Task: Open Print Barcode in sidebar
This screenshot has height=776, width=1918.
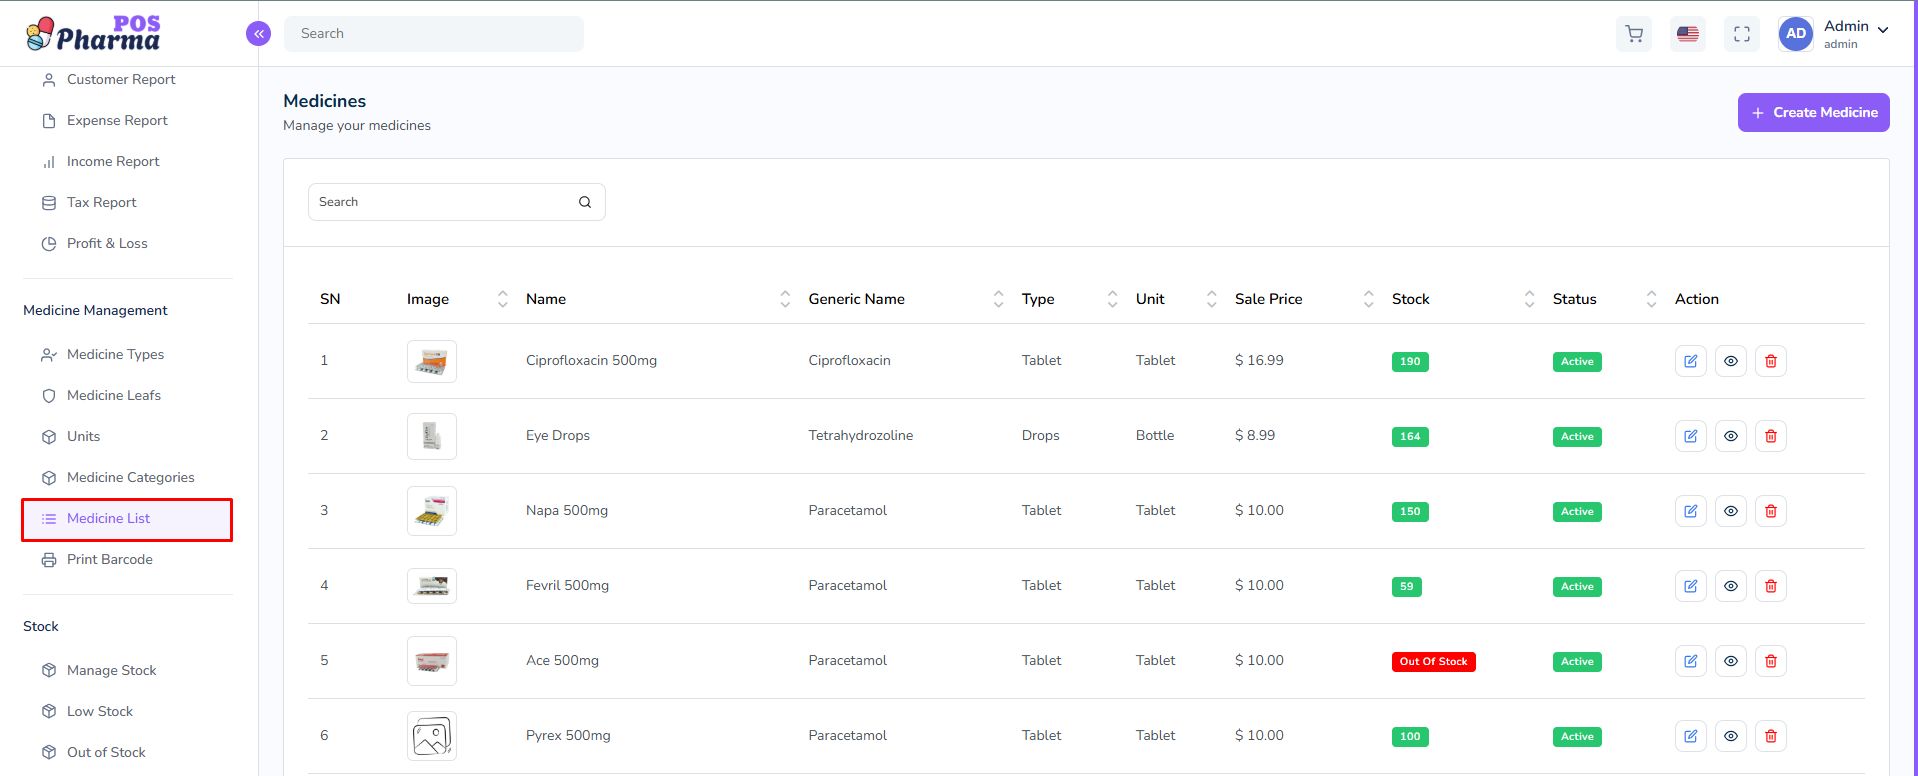Action: [109, 560]
